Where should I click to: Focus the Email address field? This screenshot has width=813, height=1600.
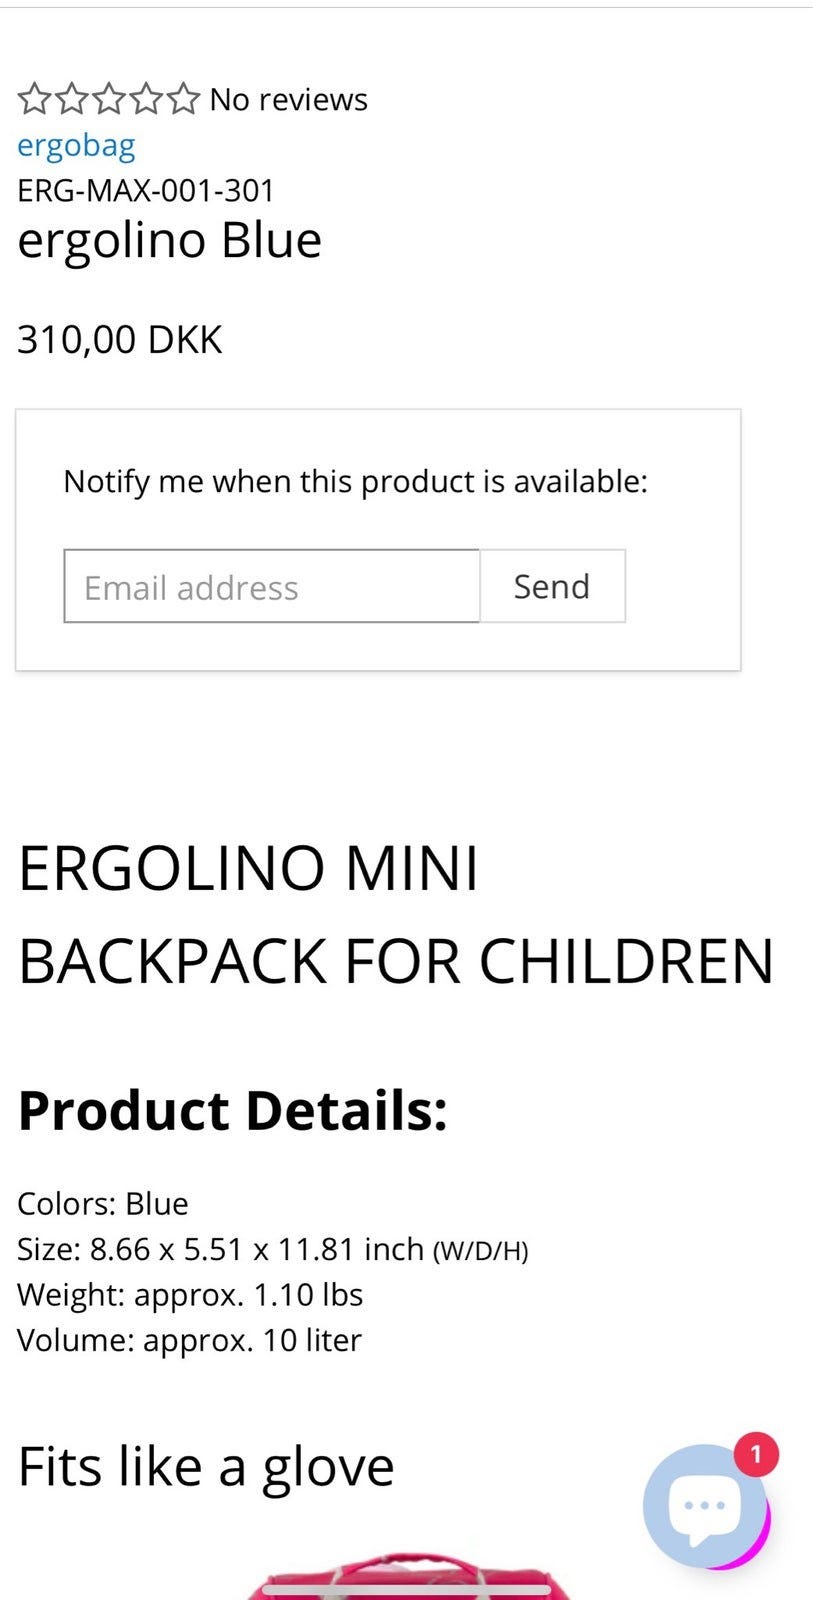click(x=272, y=587)
